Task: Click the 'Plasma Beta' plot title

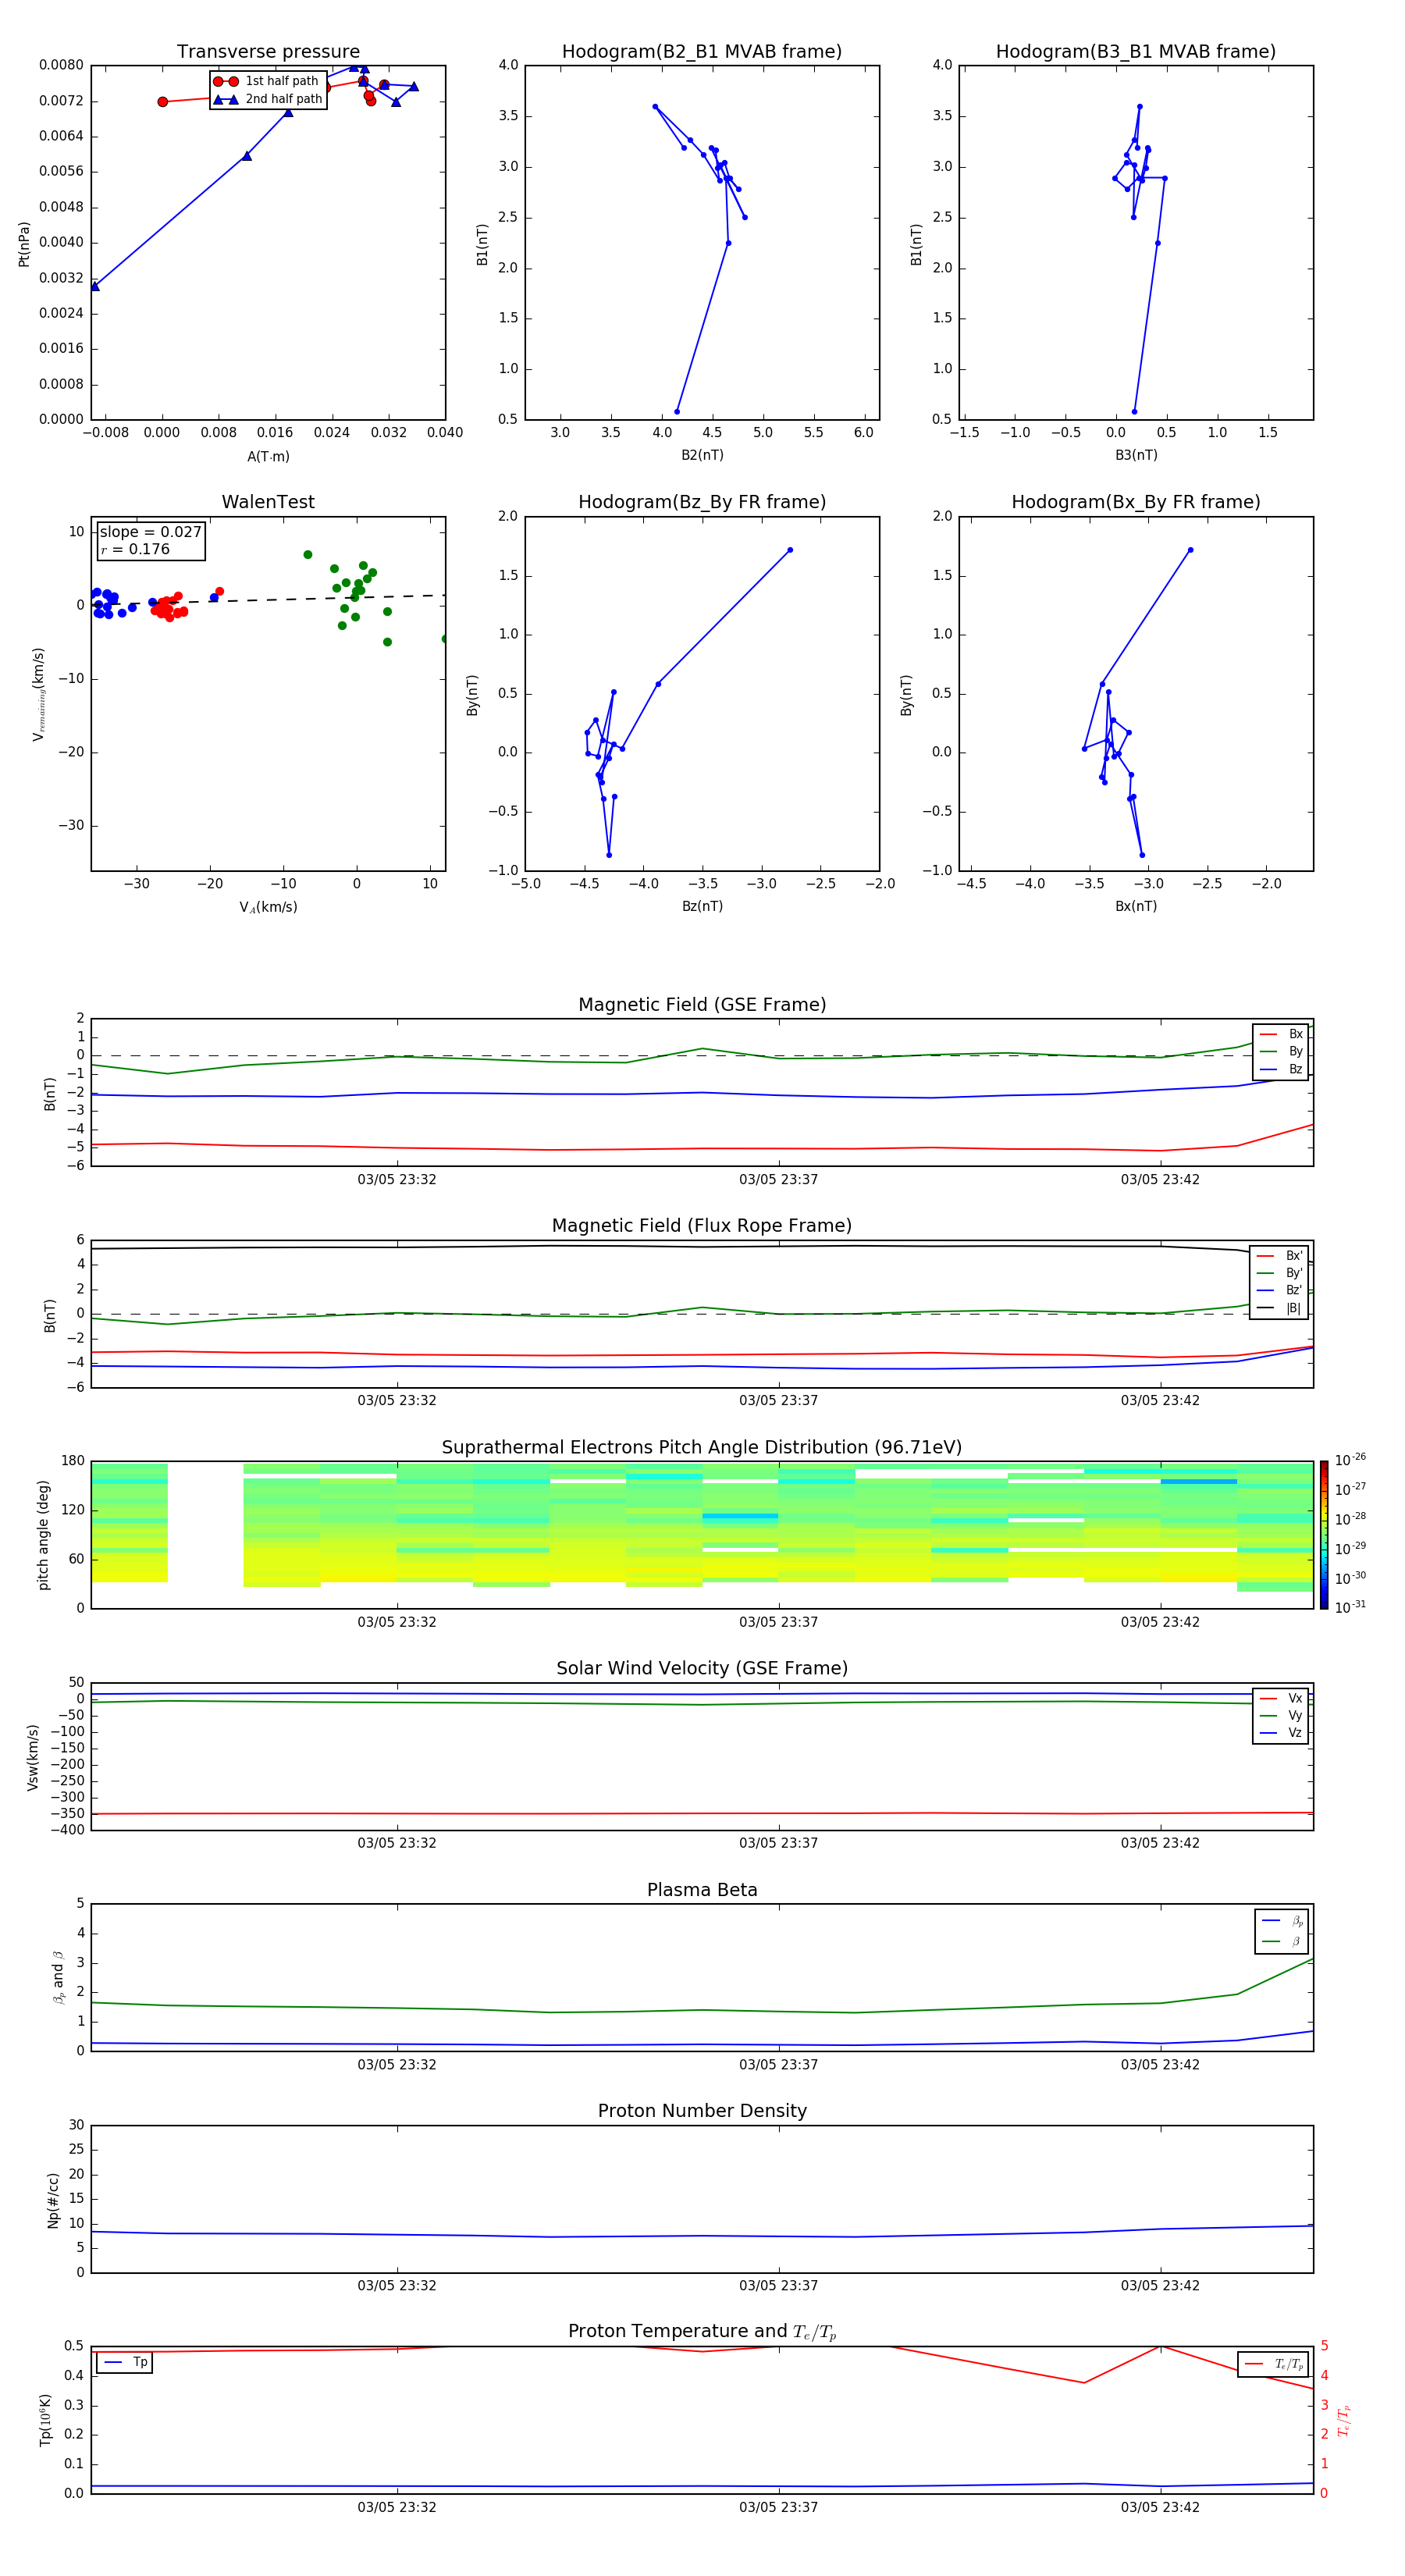Action: point(702,1890)
